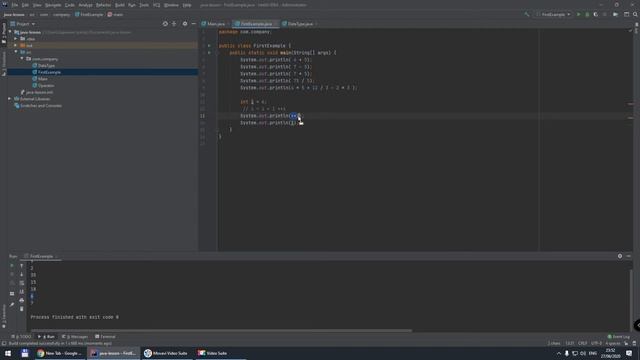The height and width of the screenshot is (360, 640).
Task: Locate current file in Project panel
Action: click(165, 24)
